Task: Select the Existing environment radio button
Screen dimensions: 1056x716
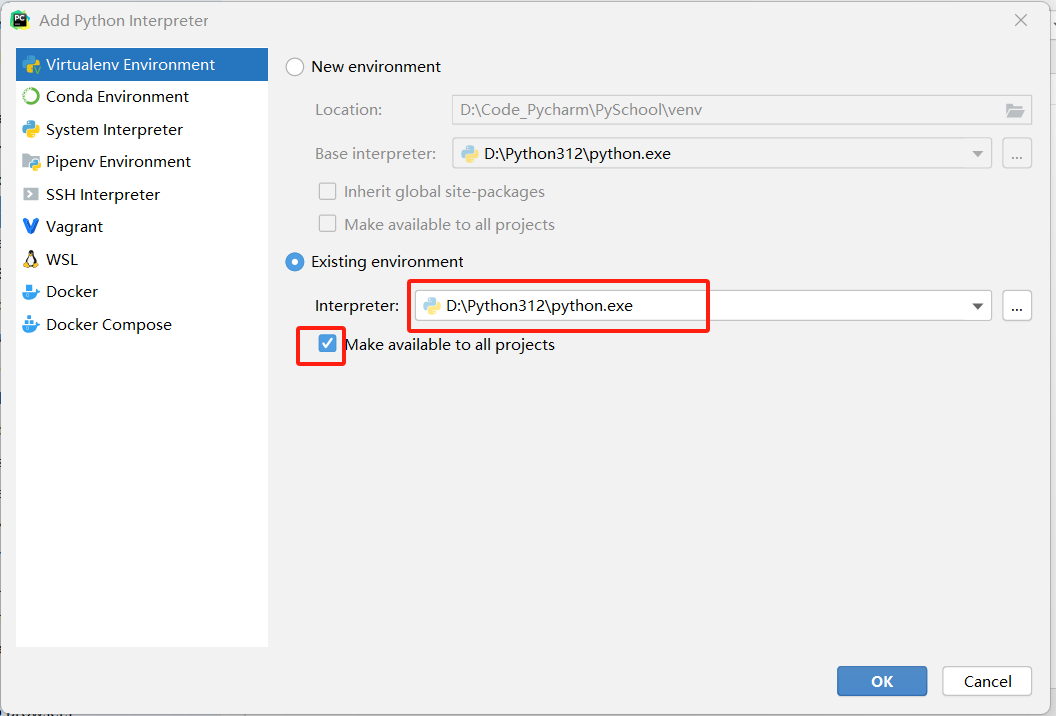Action: (295, 262)
